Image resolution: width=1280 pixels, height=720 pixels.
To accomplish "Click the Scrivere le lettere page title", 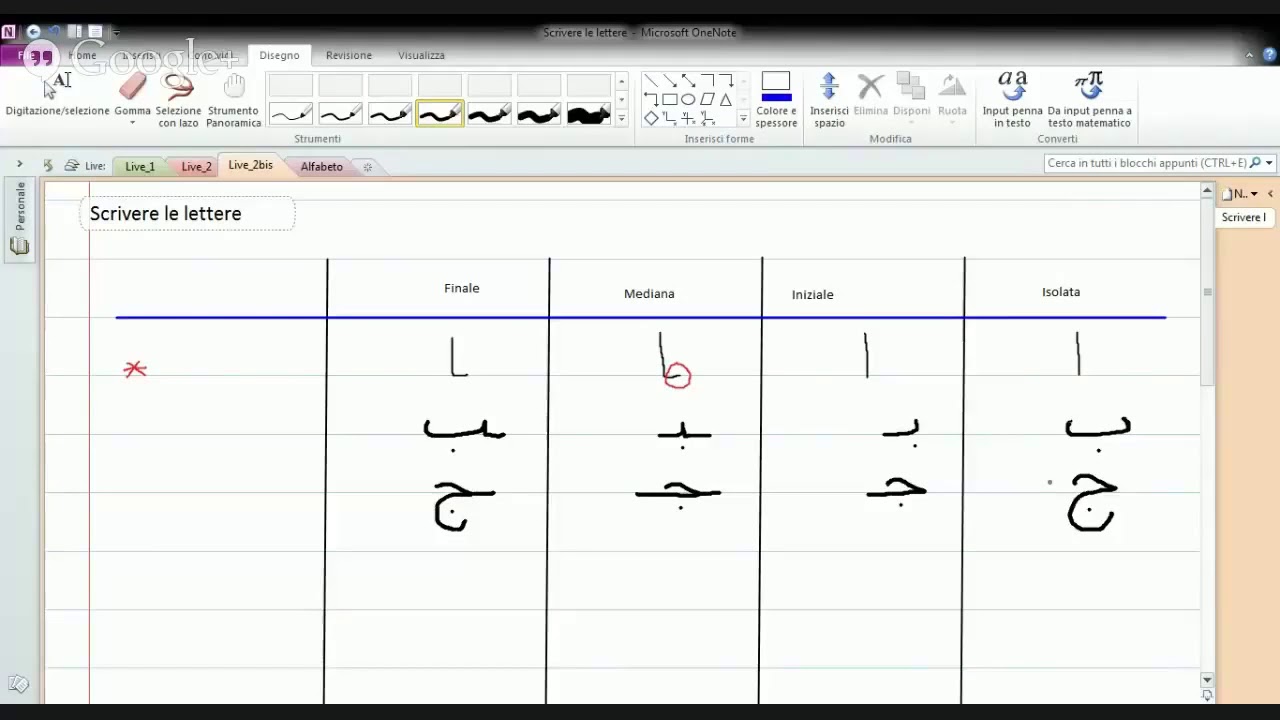I will (166, 213).
